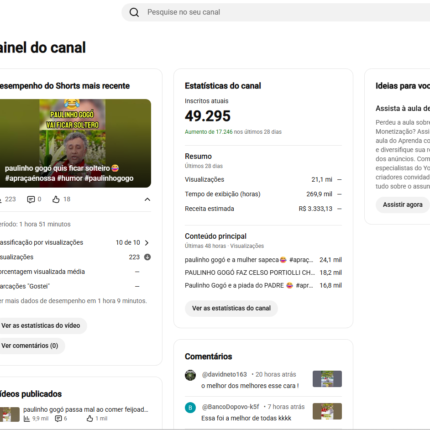Click the comment 'o melhor dos melhores esse cara !'
The width and height of the screenshot is (430, 430).
250,386
